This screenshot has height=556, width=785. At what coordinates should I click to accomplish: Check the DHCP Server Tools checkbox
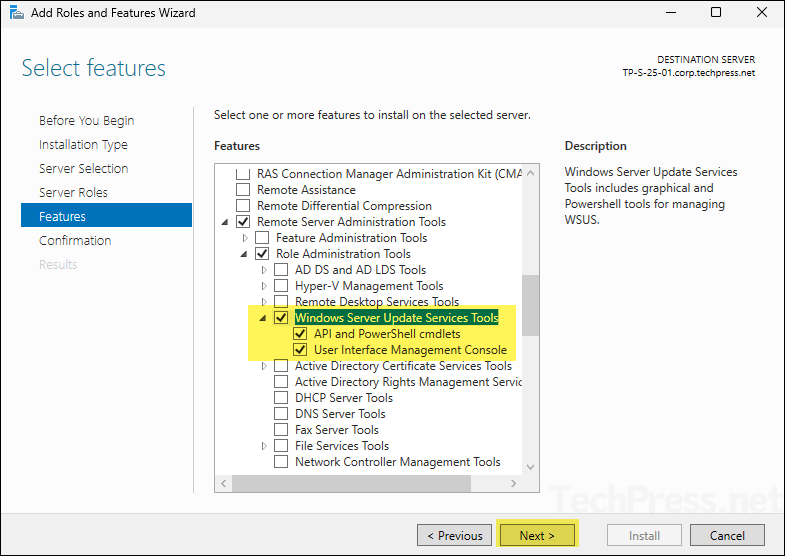coord(281,398)
